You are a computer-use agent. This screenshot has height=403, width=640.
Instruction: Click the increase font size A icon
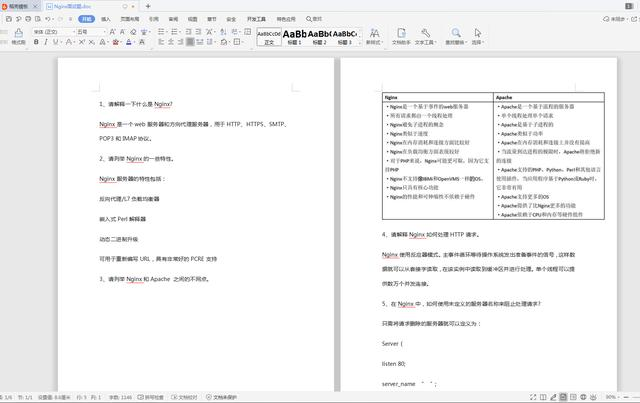coord(113,31)
